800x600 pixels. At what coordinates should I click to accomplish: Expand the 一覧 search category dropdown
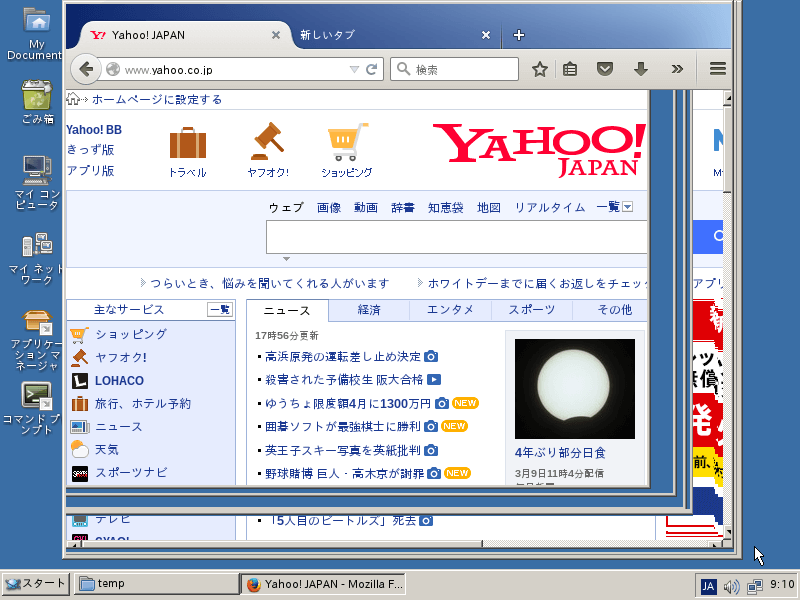pyautogui.click(x=614, y=207)
